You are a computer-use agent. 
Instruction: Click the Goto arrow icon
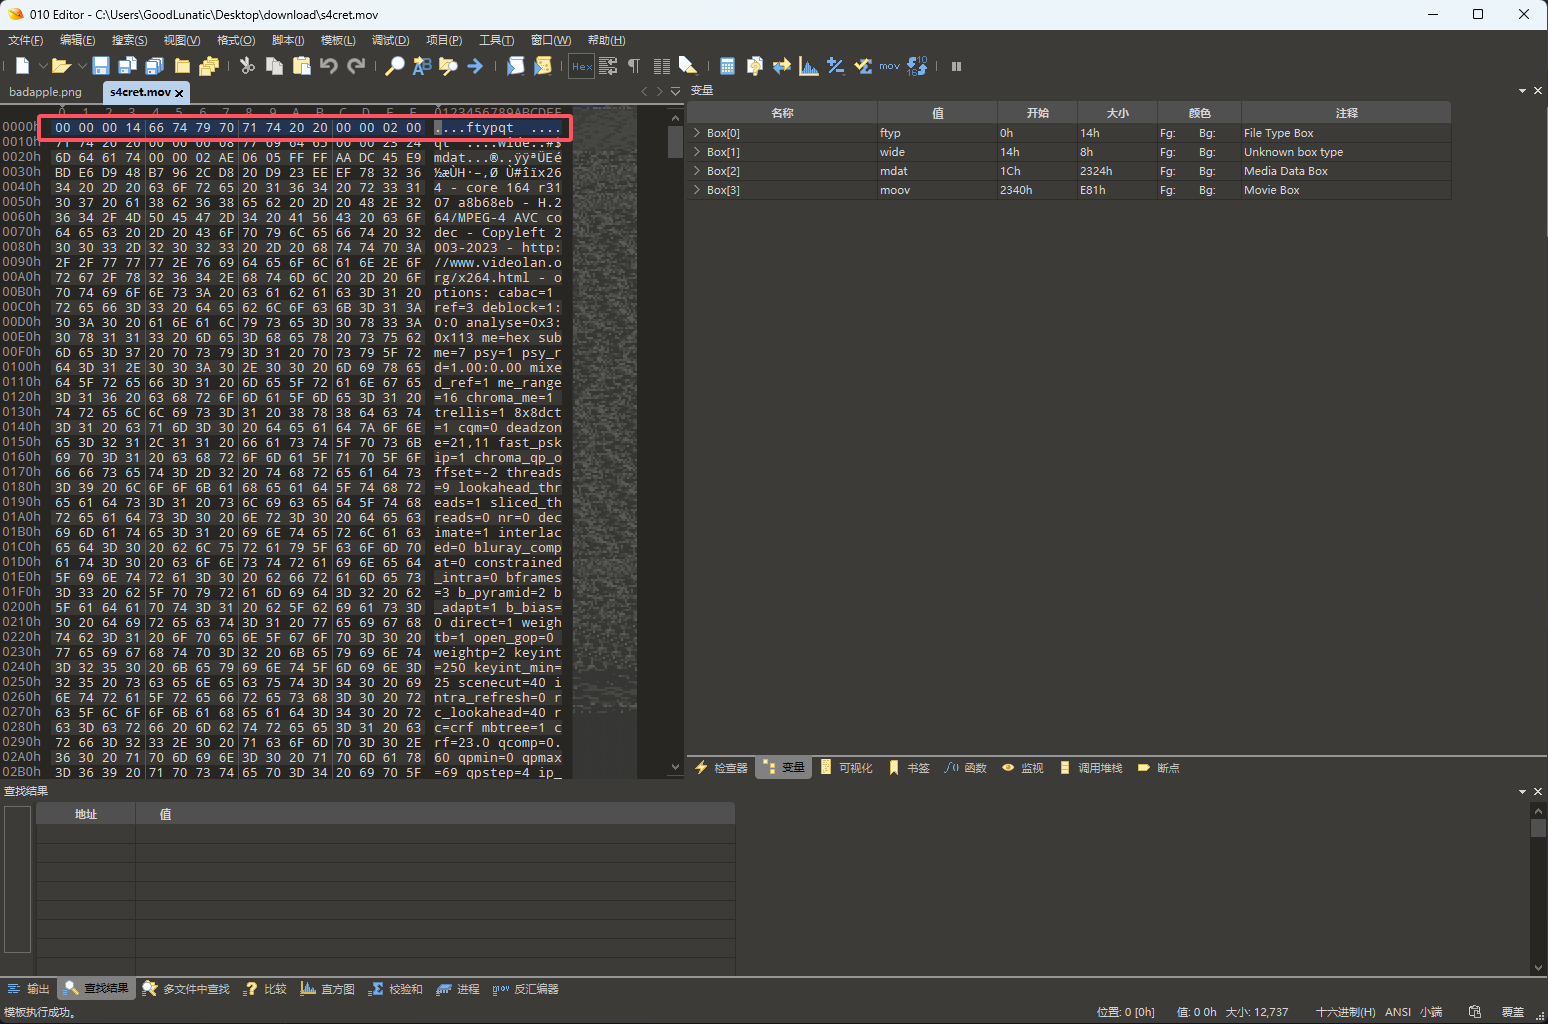click(x=475, y=66)
